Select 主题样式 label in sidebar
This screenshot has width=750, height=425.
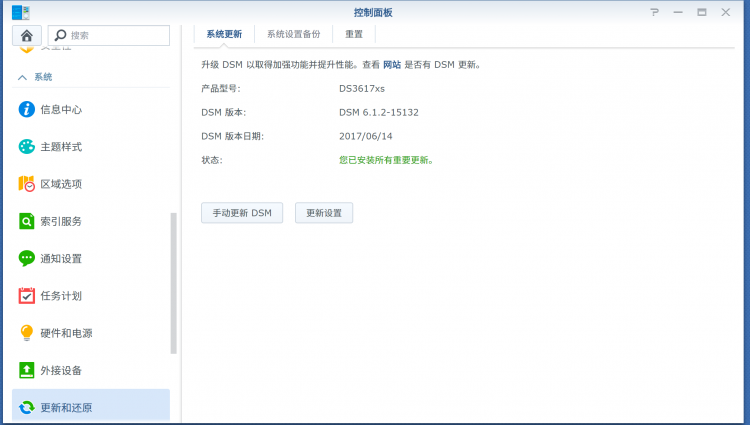coord(61,147)
